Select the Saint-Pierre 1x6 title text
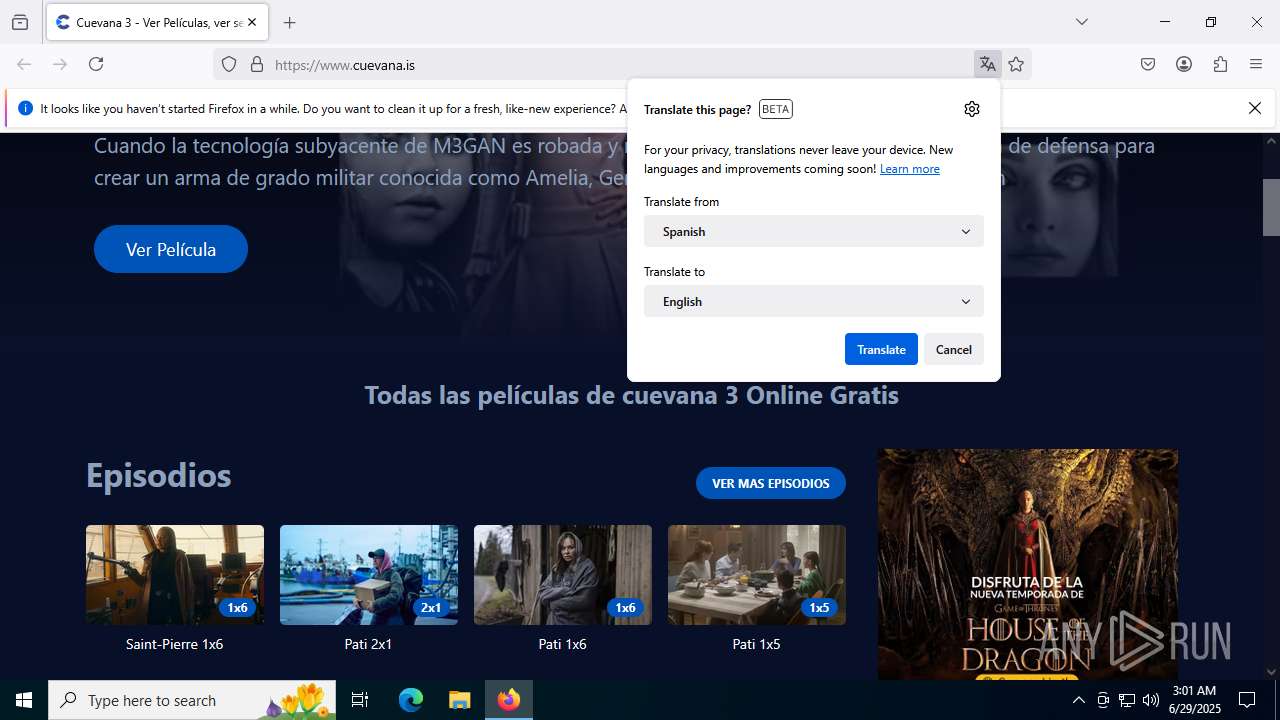The width and height of the screenshot is (1280, 720). coord(175,644)
